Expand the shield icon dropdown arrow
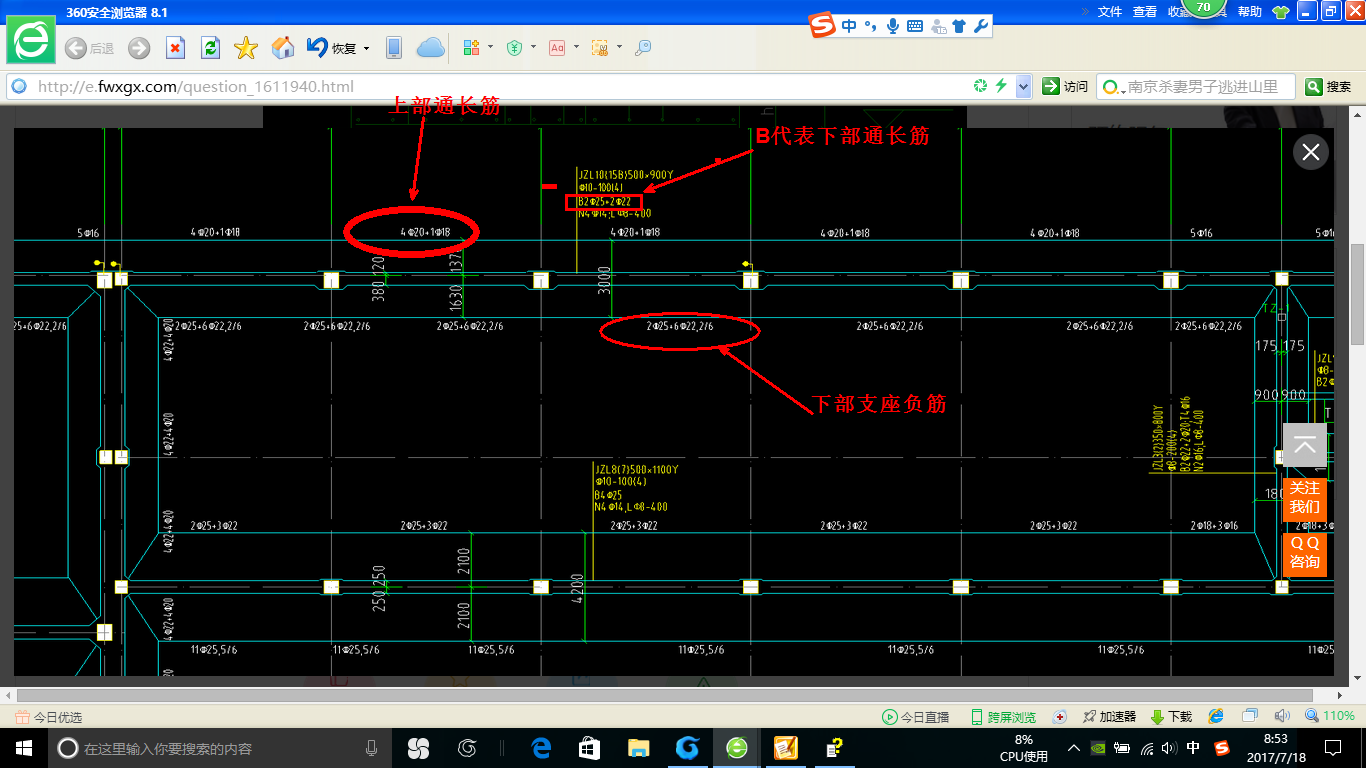The width and height of the screenshot is (1366, 768). click(533, 48)
